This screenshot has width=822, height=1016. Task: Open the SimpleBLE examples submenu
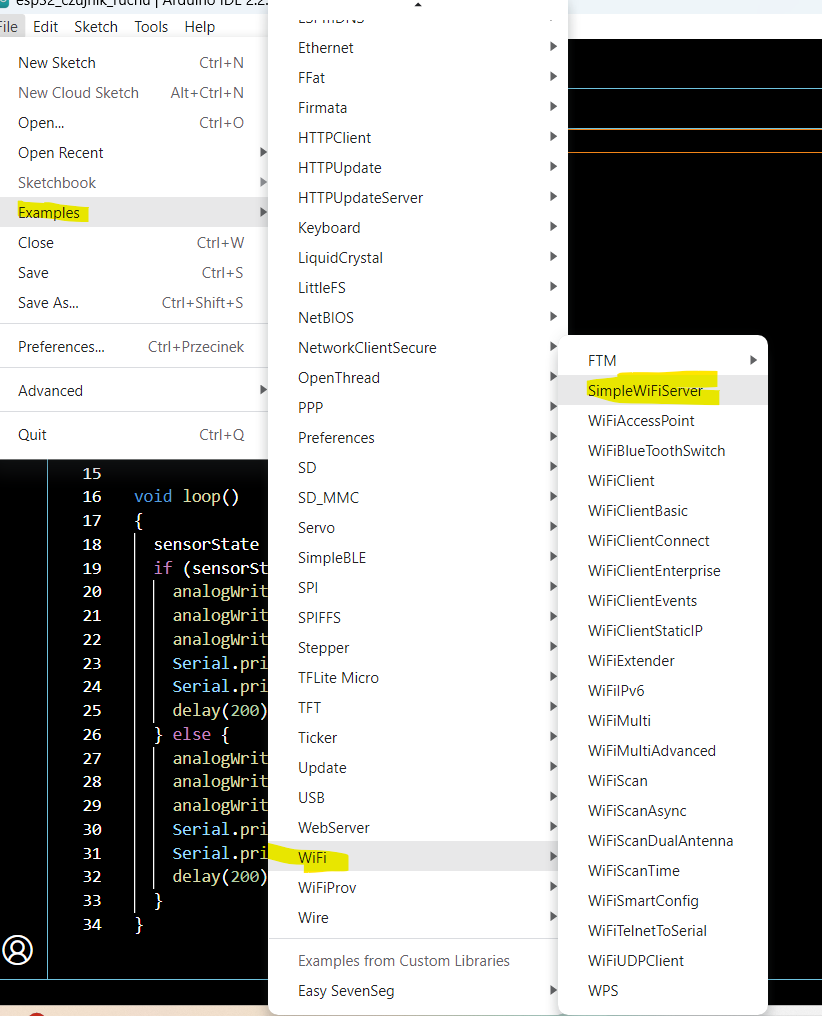click(415, 558)
